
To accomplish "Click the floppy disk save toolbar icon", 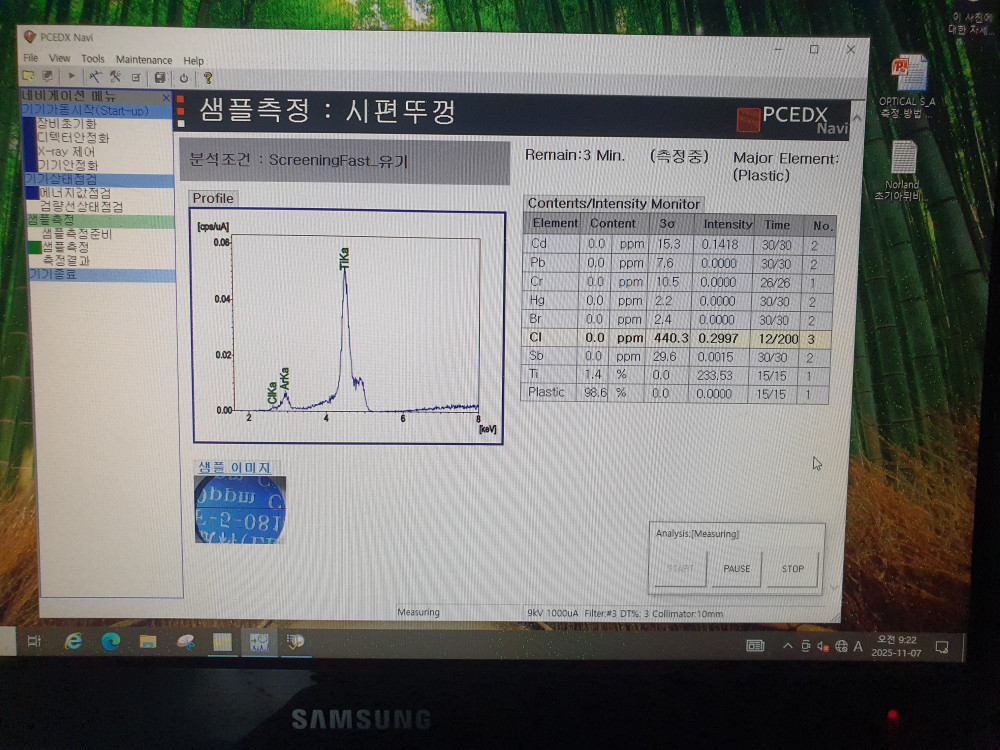I will [159, 77].
